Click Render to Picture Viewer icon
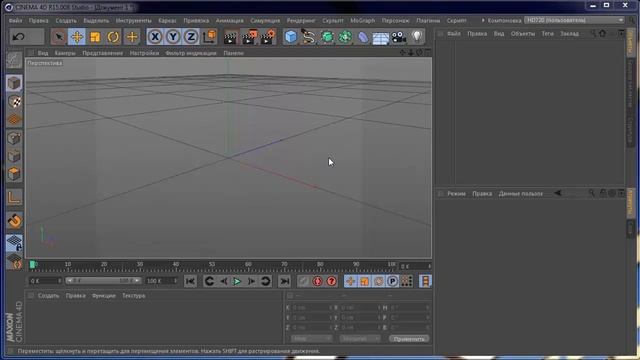This screenshot has height=360, width=640. click(249, 37)
